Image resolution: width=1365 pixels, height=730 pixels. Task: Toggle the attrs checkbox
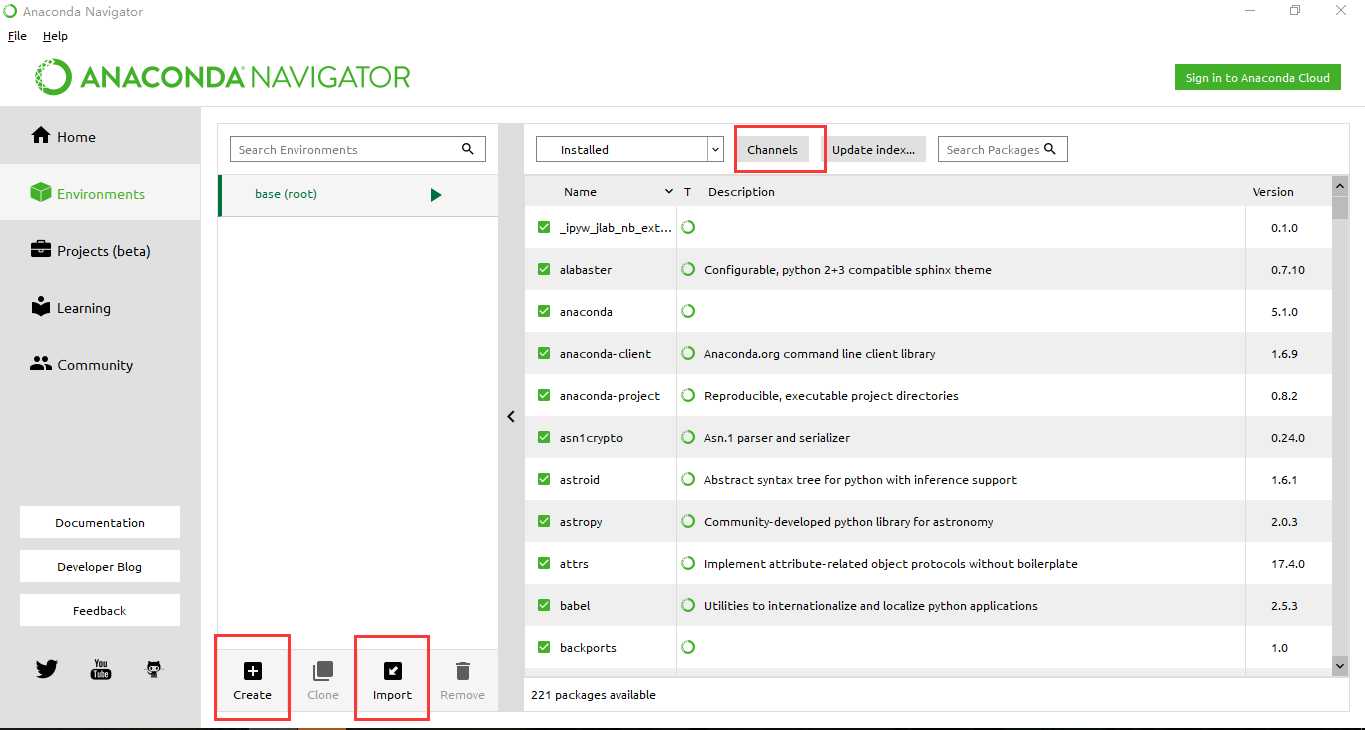(544, 563)
